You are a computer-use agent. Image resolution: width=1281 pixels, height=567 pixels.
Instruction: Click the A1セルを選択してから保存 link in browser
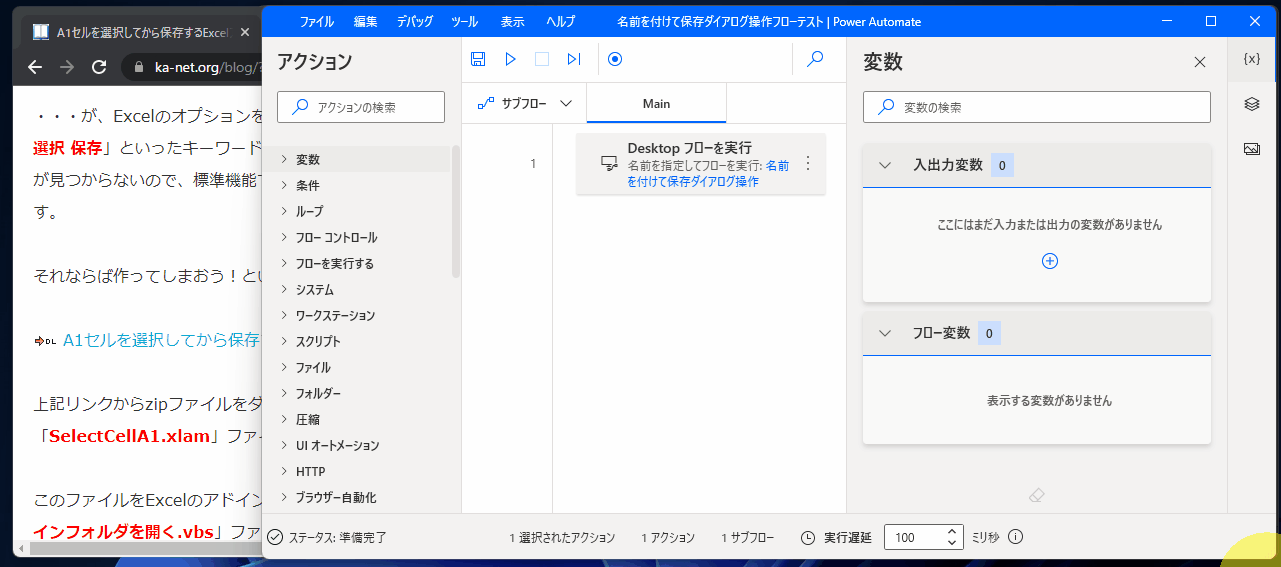coord(161,340)
